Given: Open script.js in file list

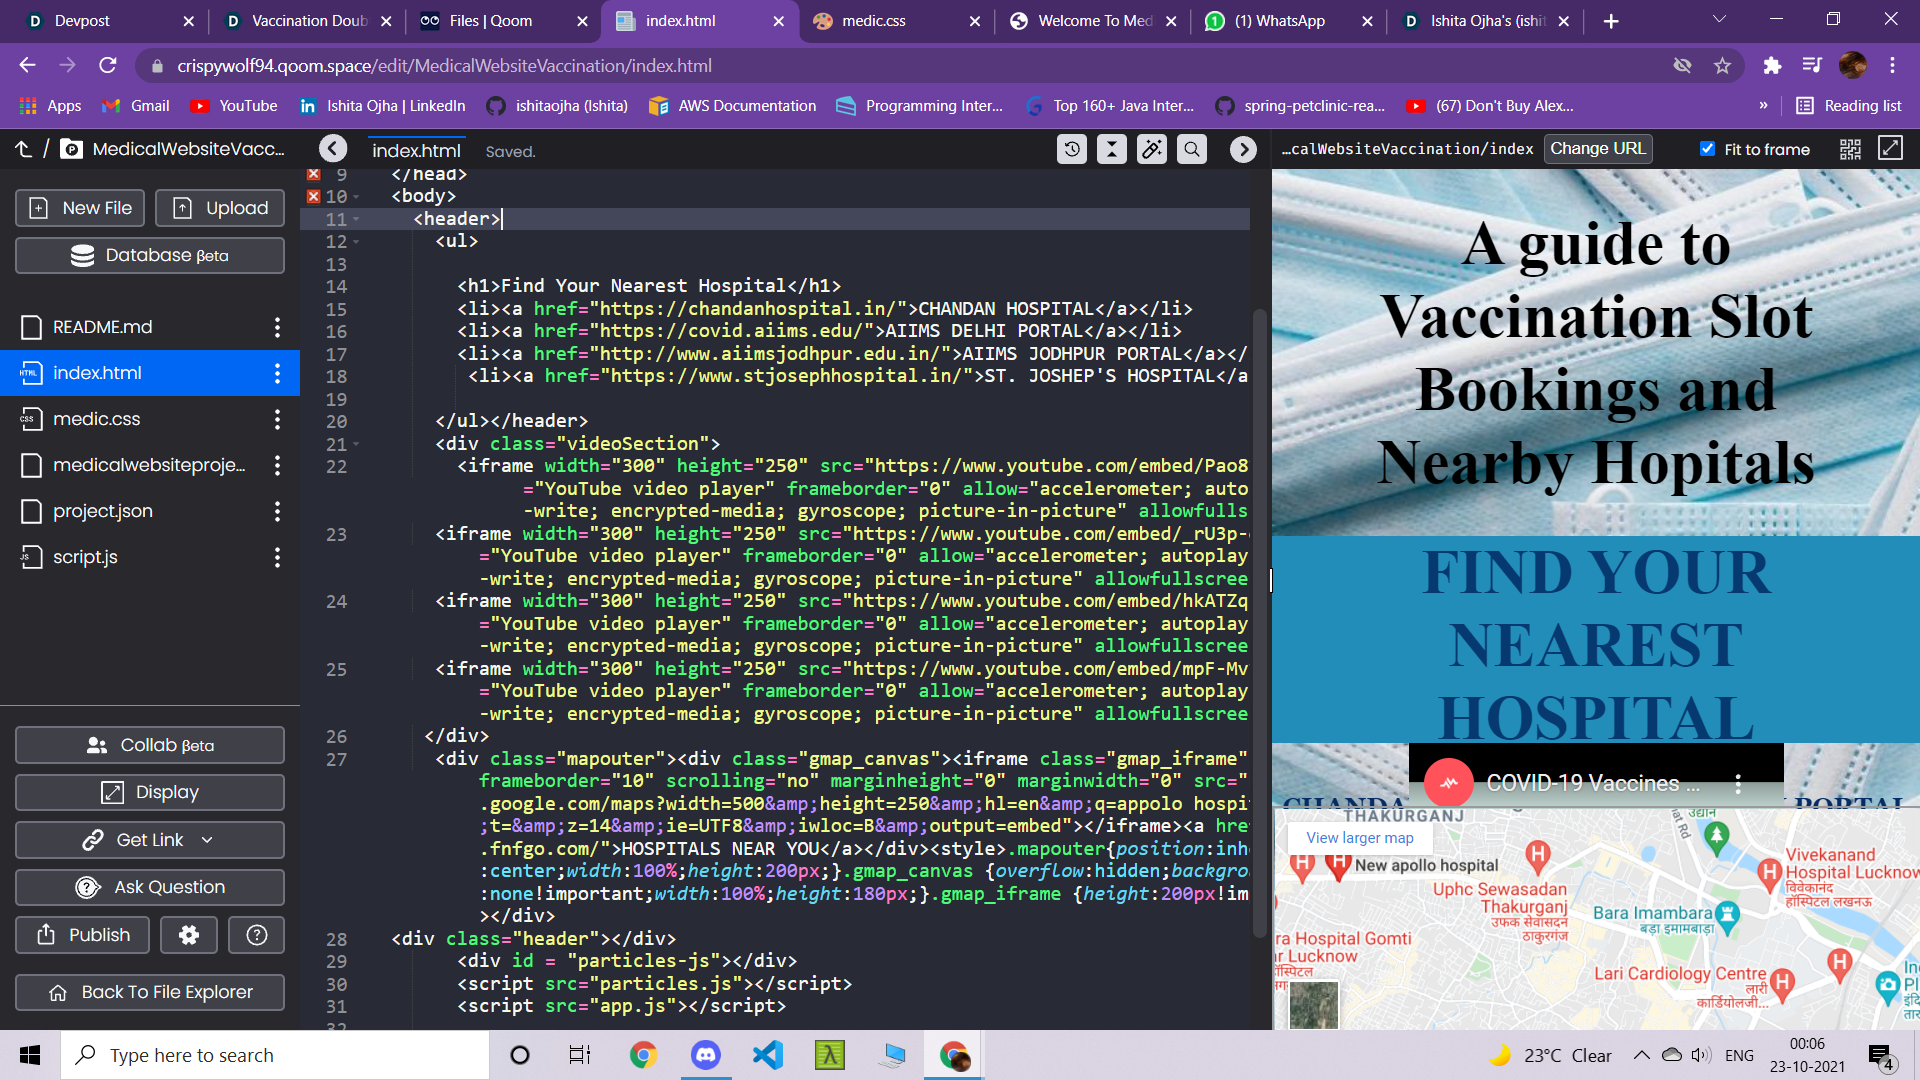Looking at the screenshot, I should point(85,557).
